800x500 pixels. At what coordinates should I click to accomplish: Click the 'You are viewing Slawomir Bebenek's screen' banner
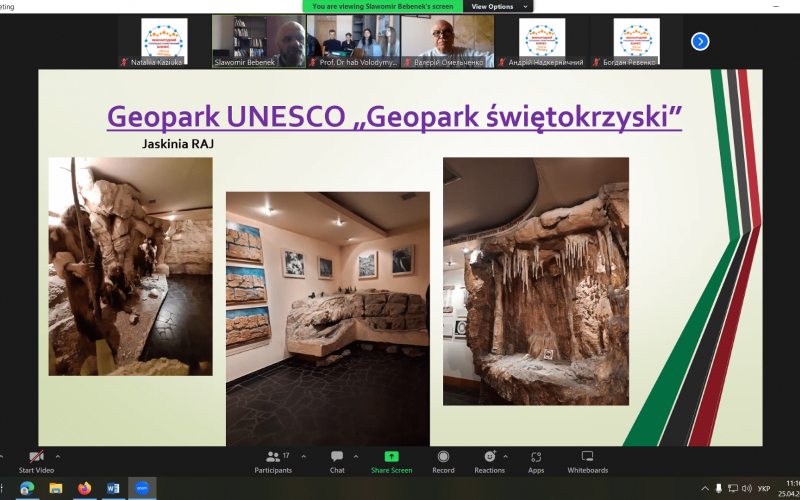pos(383,7)
